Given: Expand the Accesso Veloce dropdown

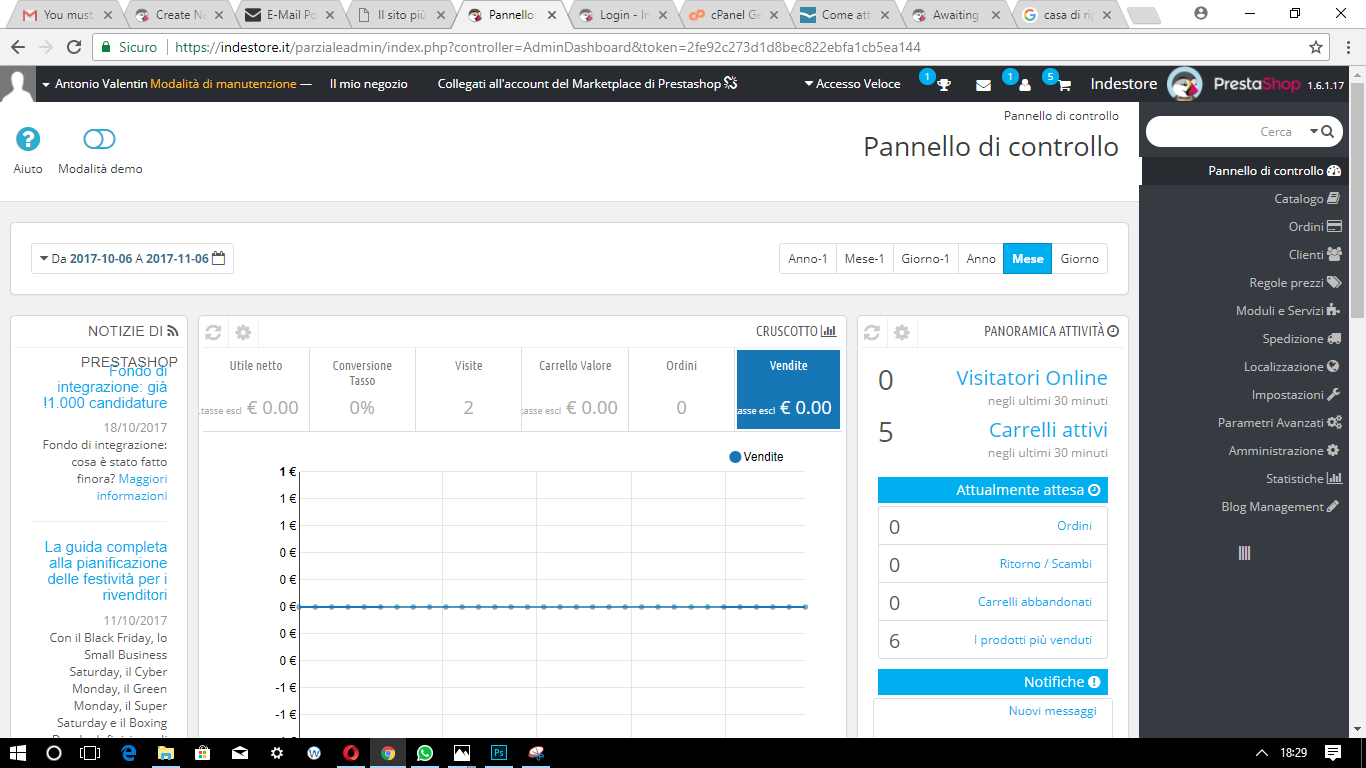Looking at the screenshot, I should (852, 84).
